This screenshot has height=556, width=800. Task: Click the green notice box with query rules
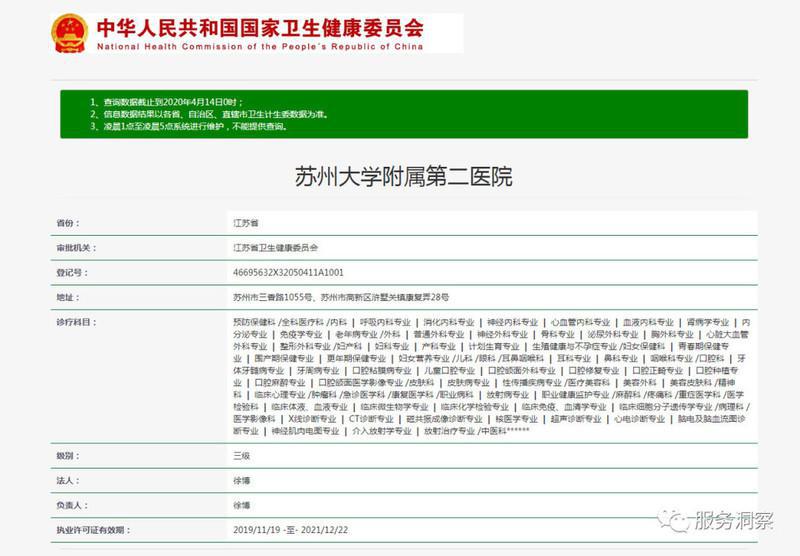[402, 114]
